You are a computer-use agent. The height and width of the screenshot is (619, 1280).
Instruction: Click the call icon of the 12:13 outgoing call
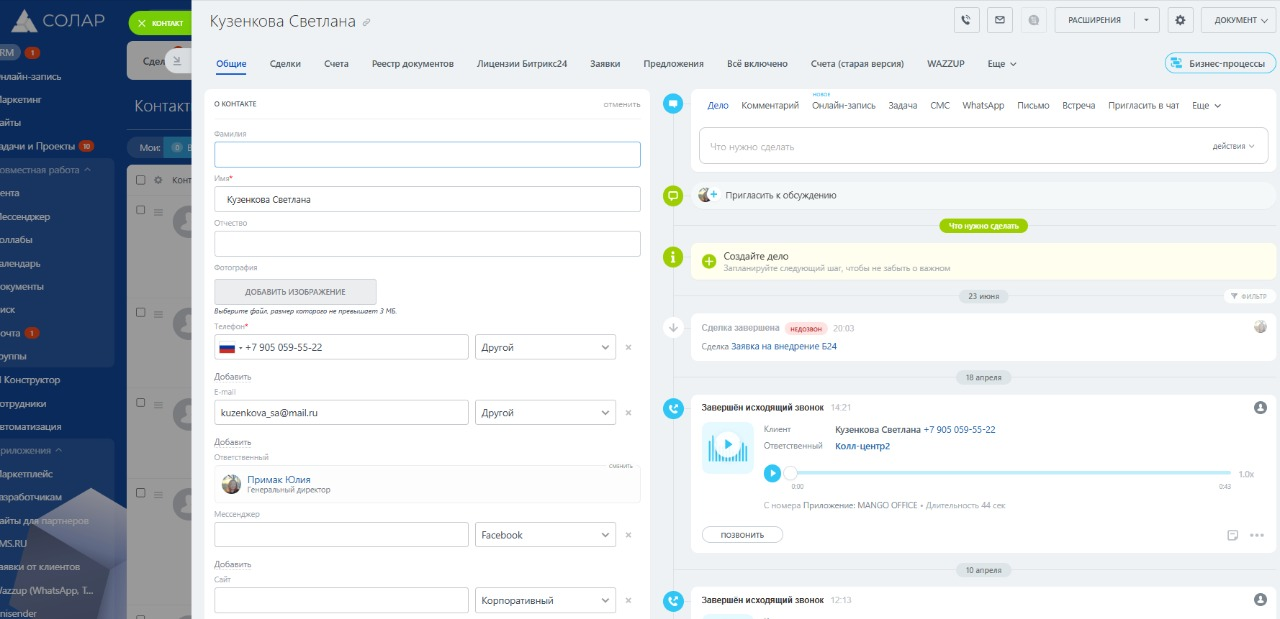pos(674,600)
